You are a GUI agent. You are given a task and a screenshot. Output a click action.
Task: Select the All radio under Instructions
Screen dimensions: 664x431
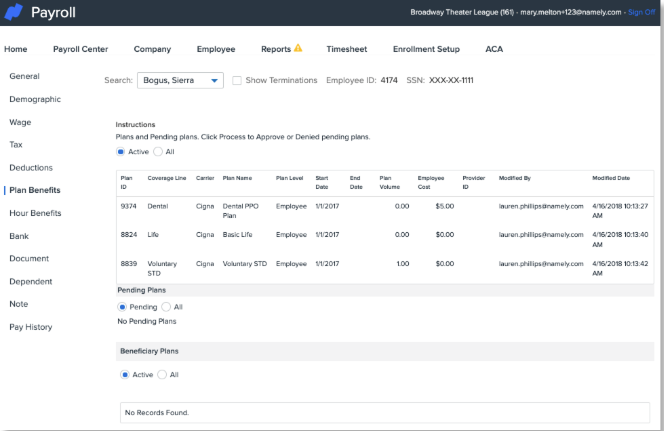click(x=158, y=152)
